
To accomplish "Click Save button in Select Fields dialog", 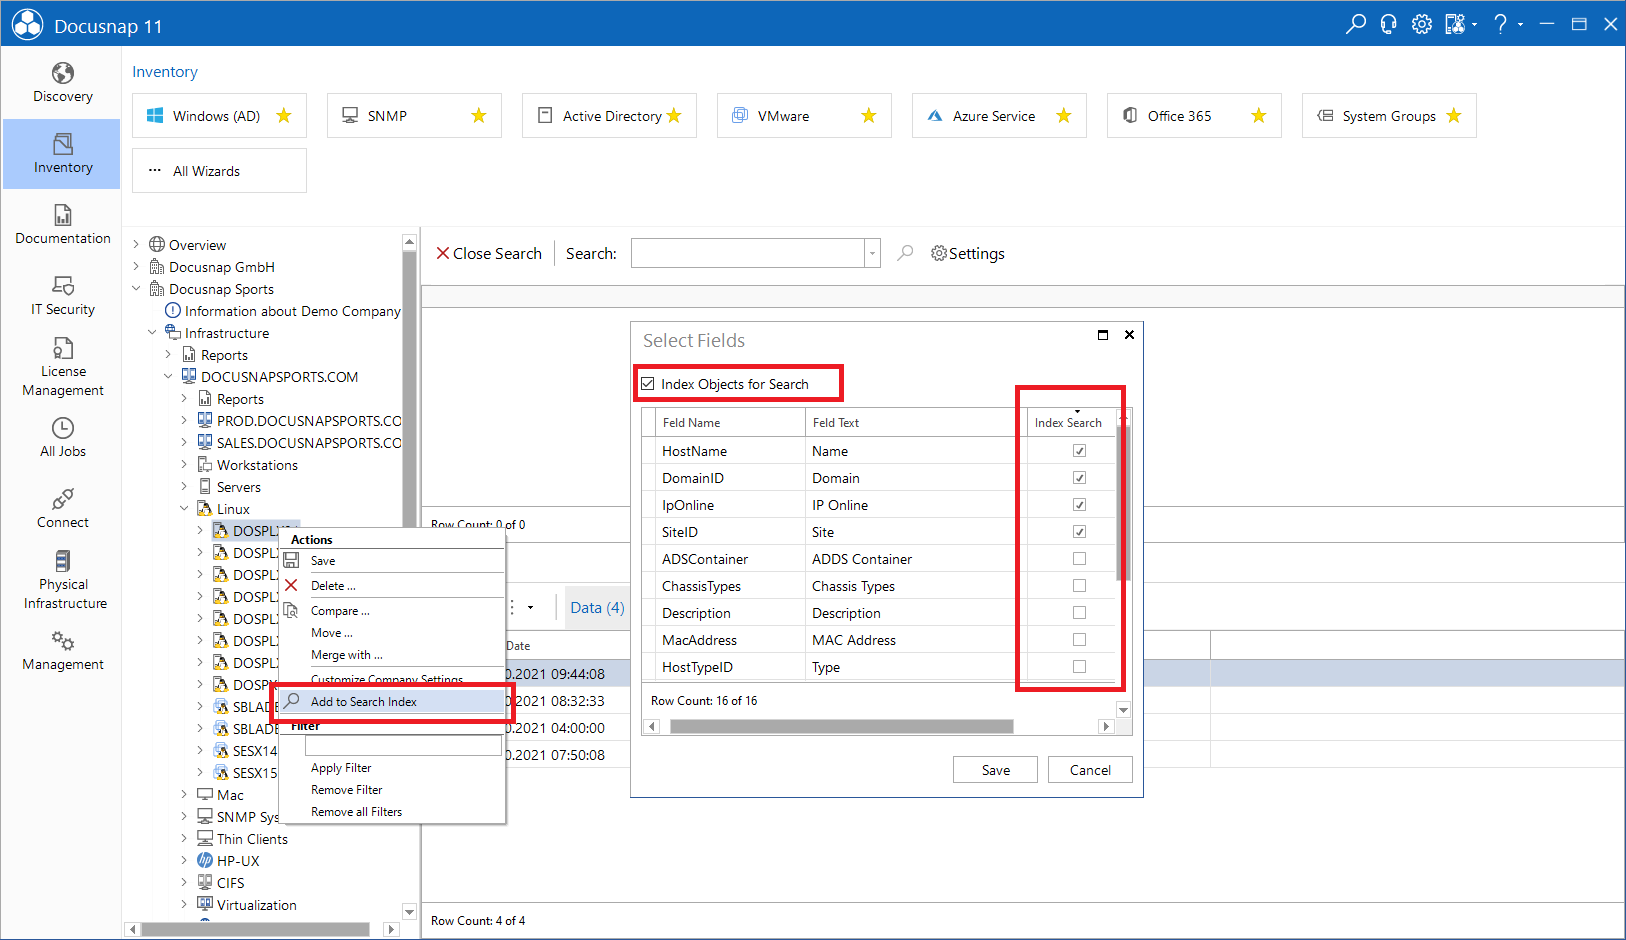I will pyautogui.click(x=996, y=770).
